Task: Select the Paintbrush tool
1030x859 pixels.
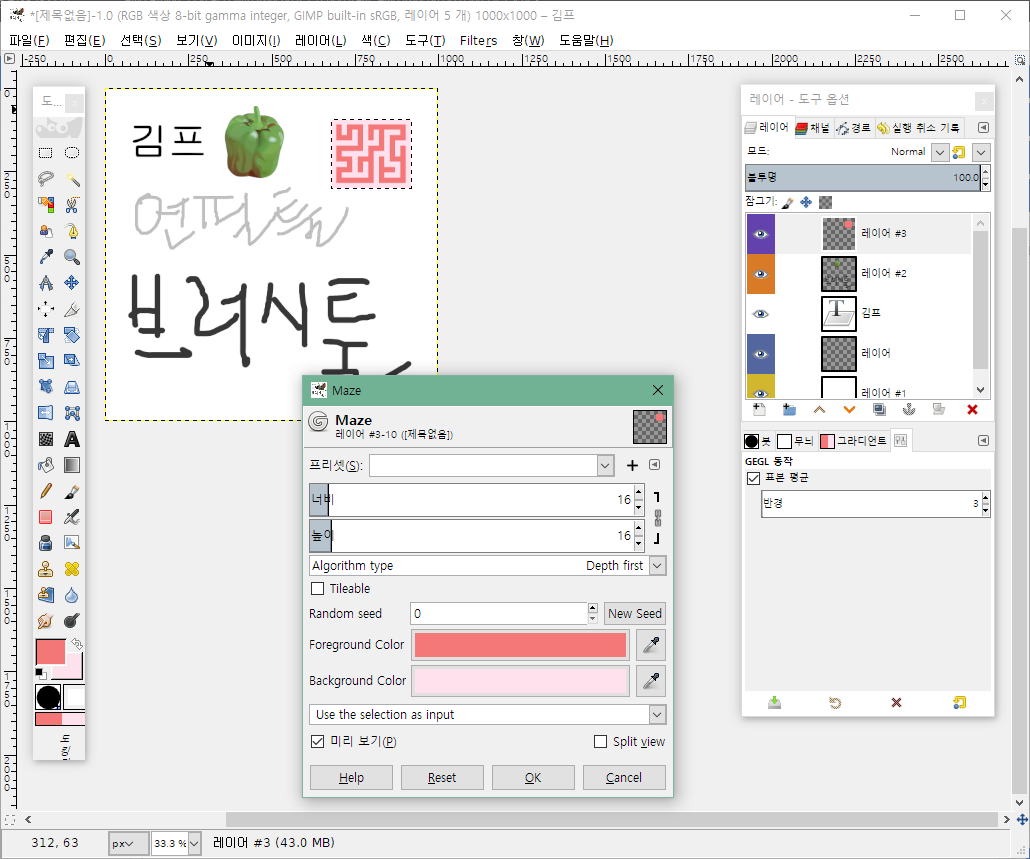Action: click(x=72, y=491)
